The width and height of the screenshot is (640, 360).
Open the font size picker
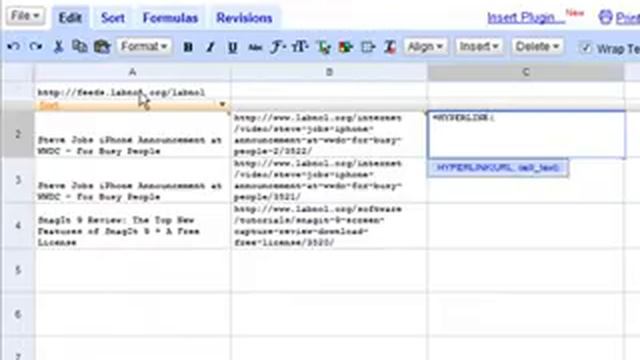coord(300,47)
